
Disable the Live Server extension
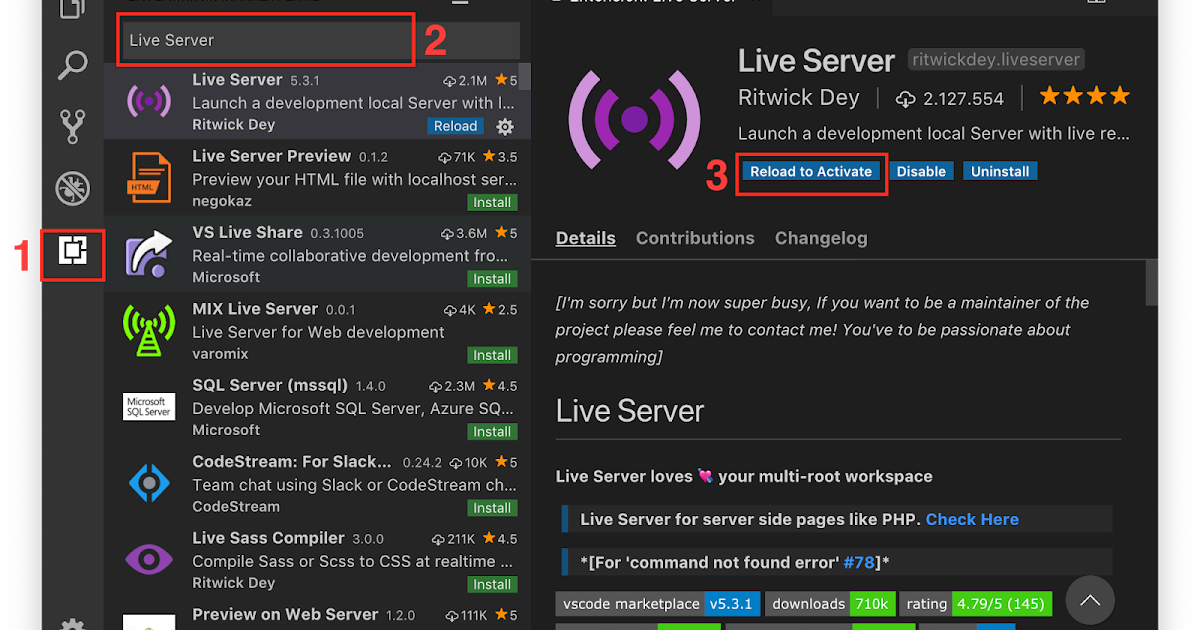click(x=921, y=171)
